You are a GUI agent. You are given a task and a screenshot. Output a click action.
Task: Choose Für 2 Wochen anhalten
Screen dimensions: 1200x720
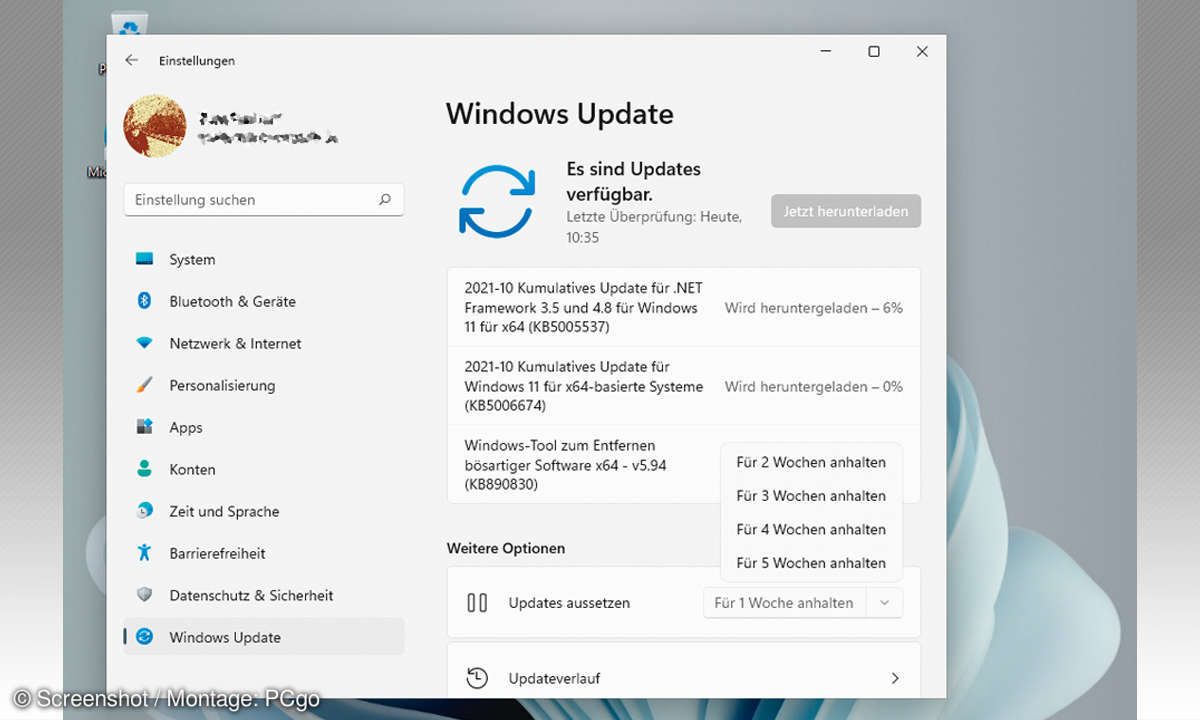click(811, 462)
